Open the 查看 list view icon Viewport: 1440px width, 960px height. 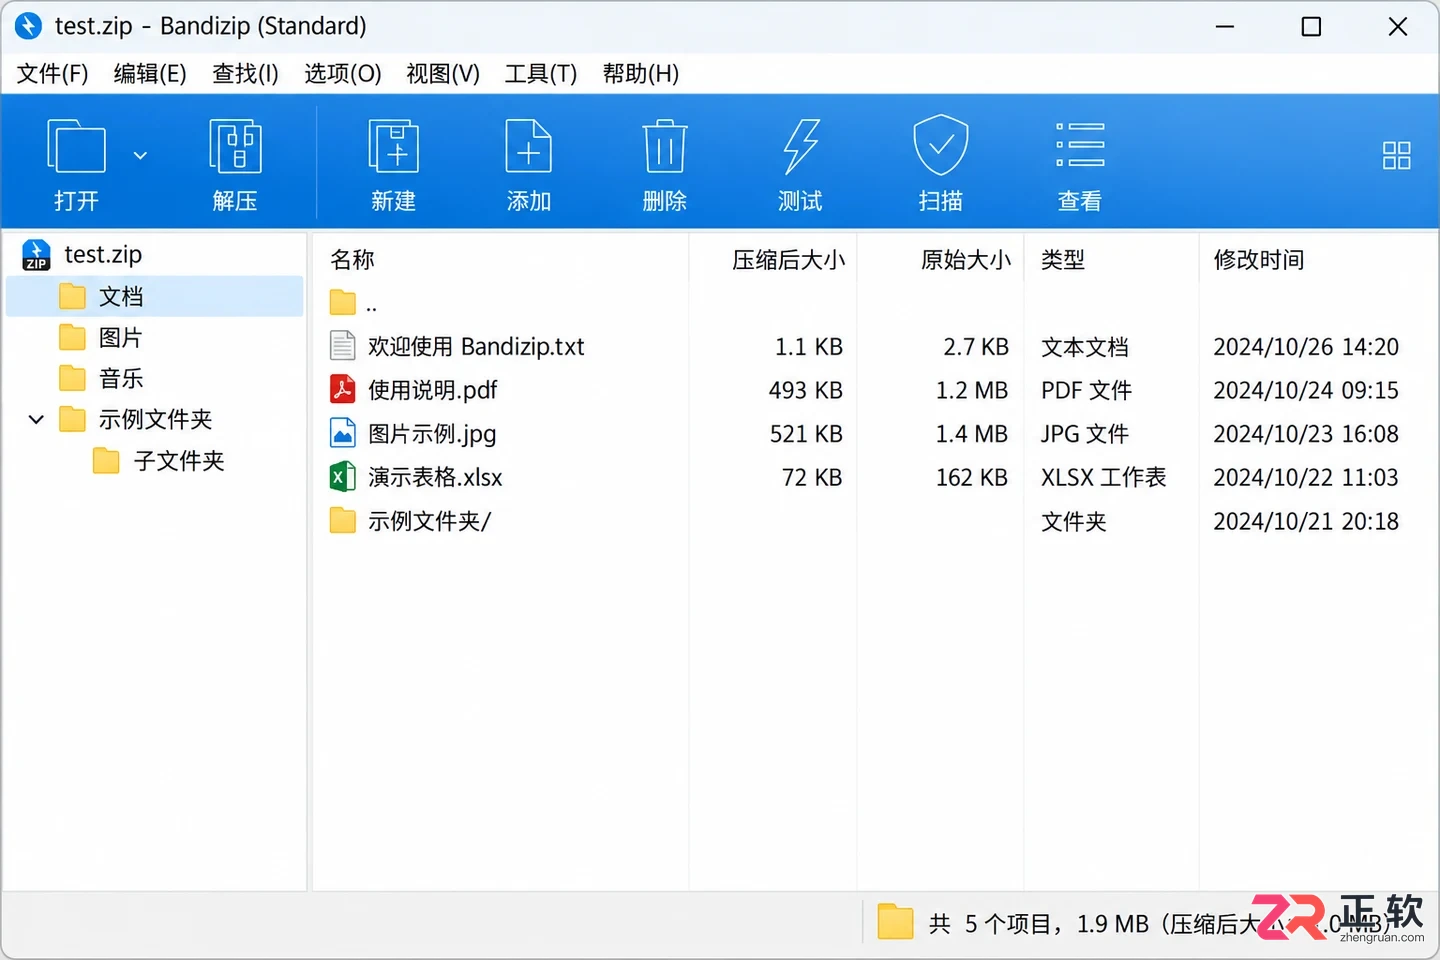[1080, 164]
